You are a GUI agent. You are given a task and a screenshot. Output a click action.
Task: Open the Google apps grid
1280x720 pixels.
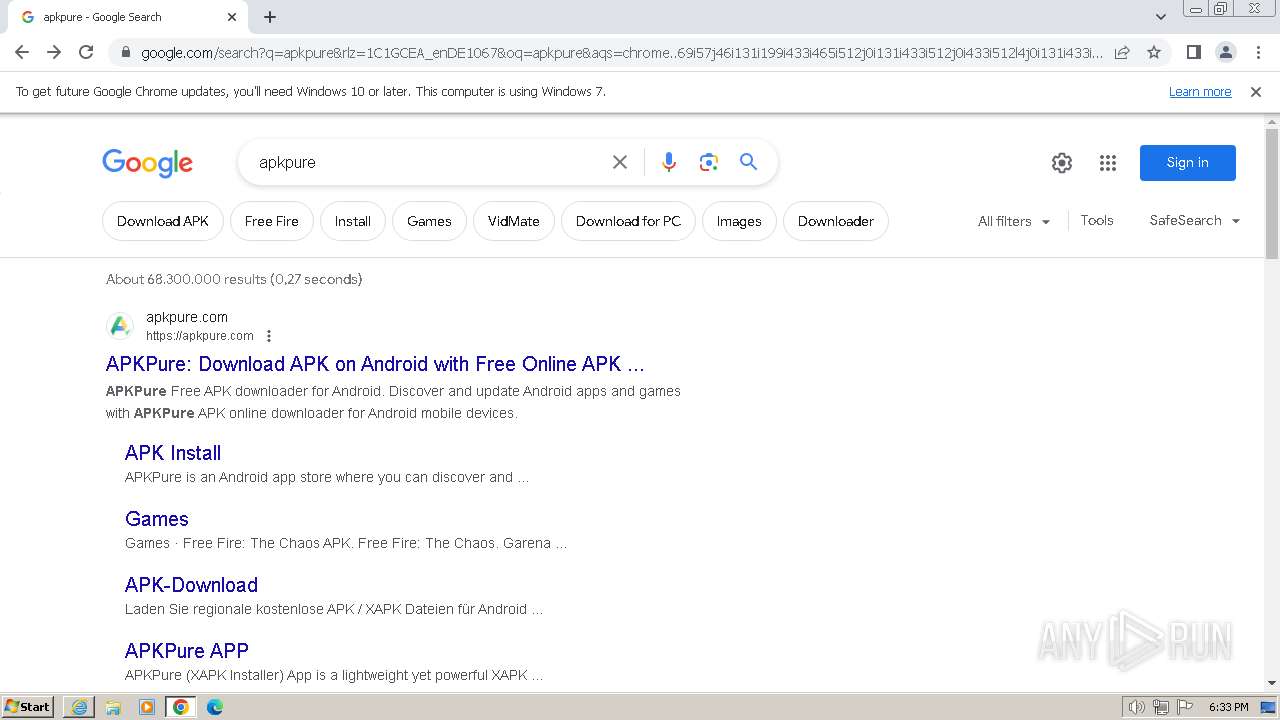tap(1108, 163)
